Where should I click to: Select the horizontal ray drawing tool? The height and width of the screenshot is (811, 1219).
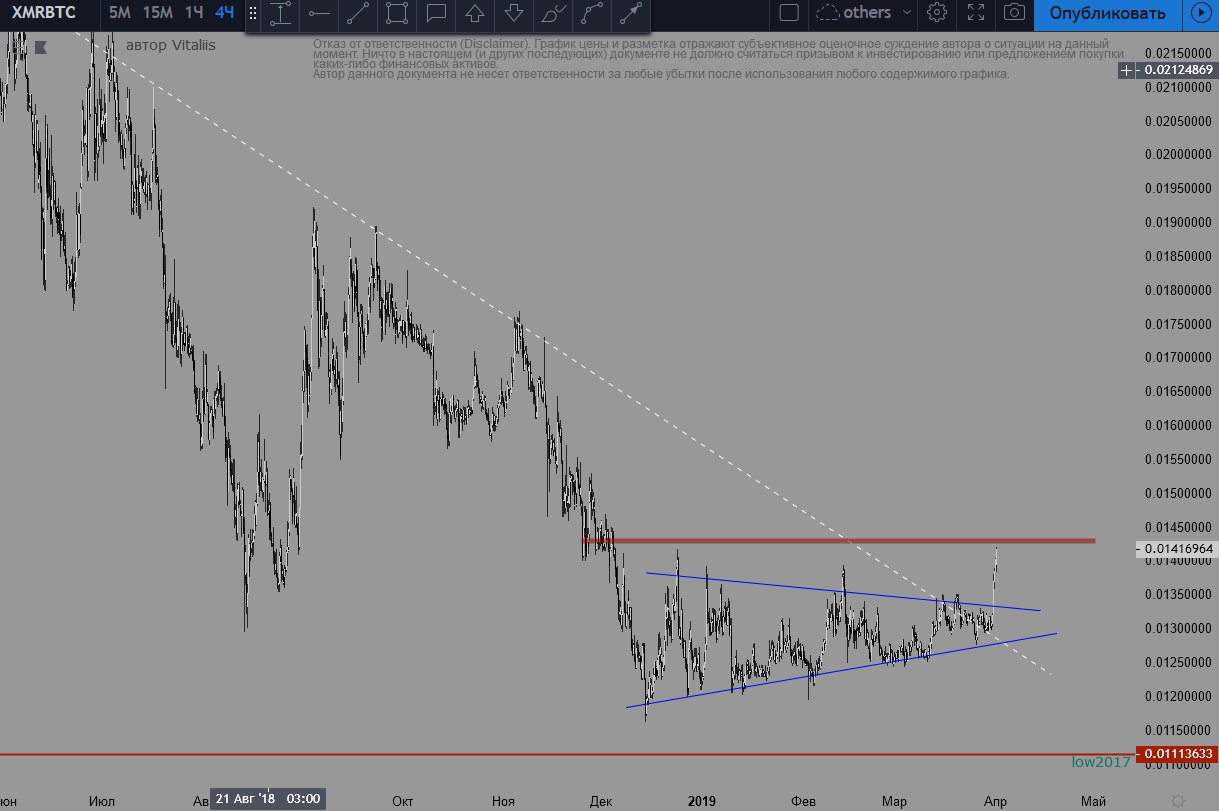pos(320,14)
